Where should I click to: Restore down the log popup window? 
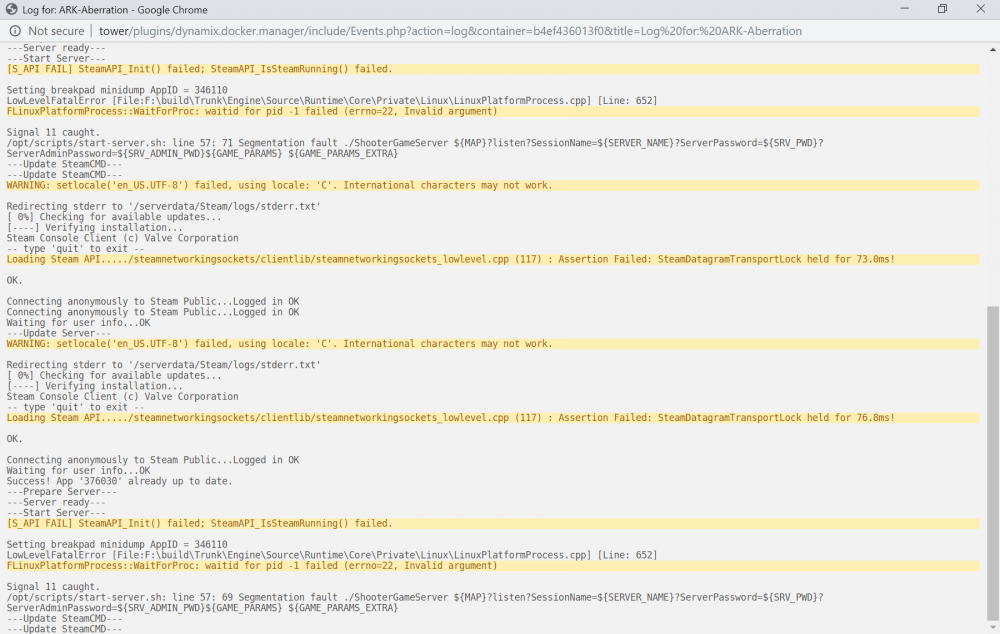[943, 9]
